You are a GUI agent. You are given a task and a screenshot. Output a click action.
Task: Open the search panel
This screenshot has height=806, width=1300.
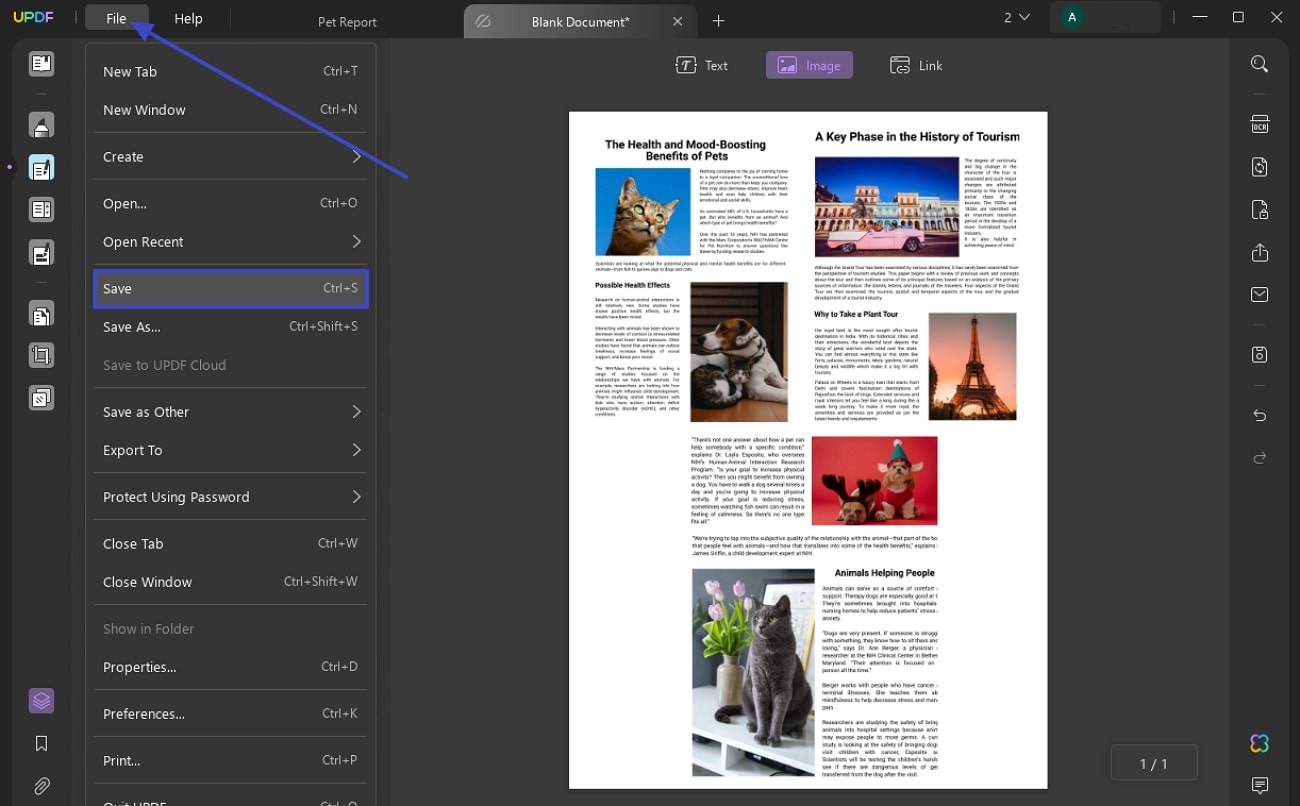[x=1259, y=63]
